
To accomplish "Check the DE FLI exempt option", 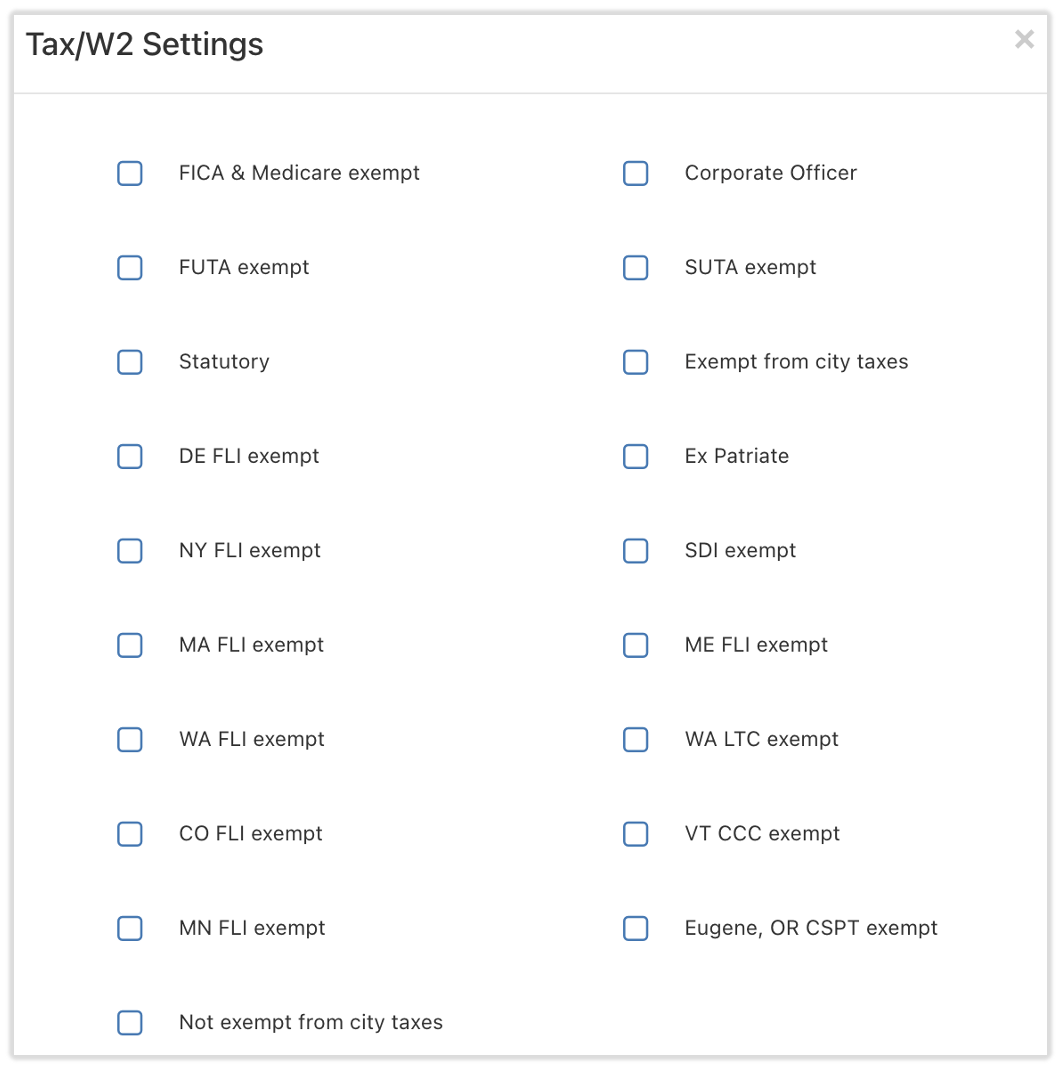I will click(x=130, y=457).
